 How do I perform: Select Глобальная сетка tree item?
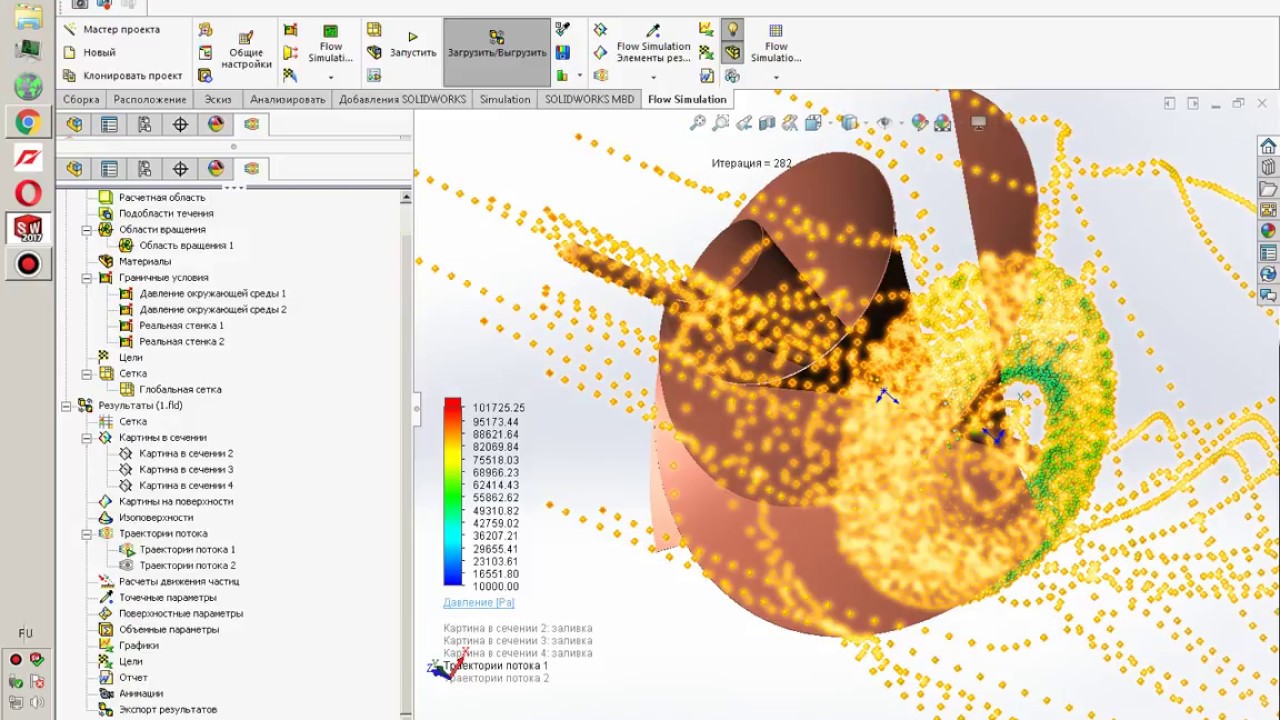pyautogui.click(x=180, y=390)
